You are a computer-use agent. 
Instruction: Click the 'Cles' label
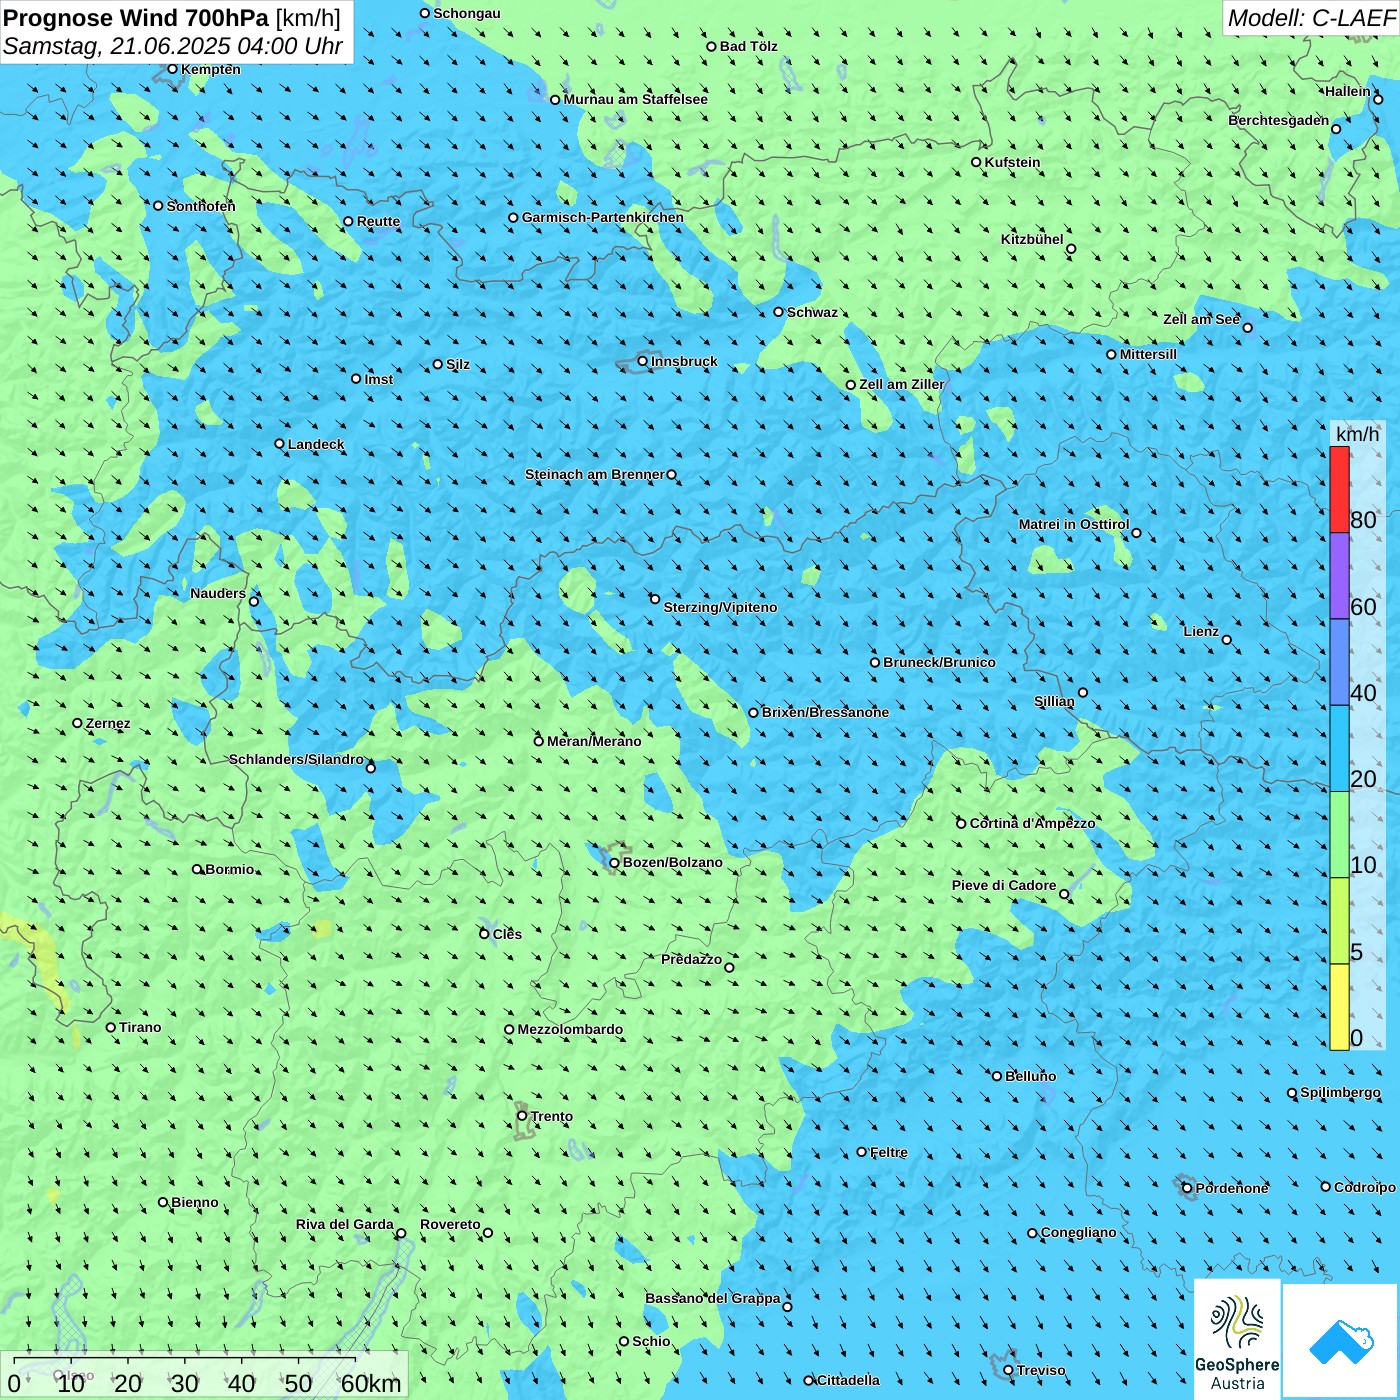point(507,934)
